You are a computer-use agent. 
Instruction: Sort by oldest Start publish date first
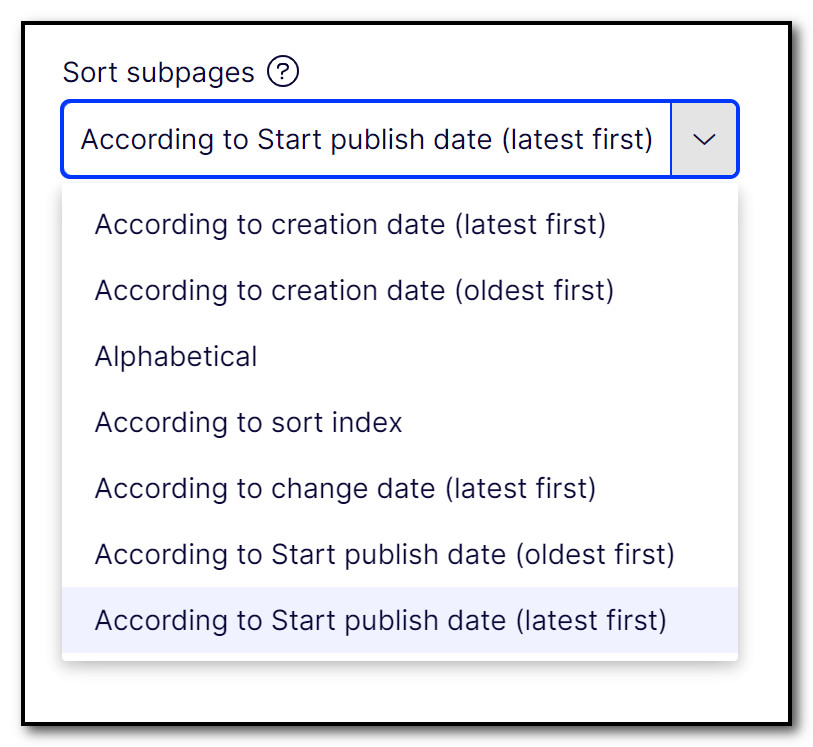[400, 554]
